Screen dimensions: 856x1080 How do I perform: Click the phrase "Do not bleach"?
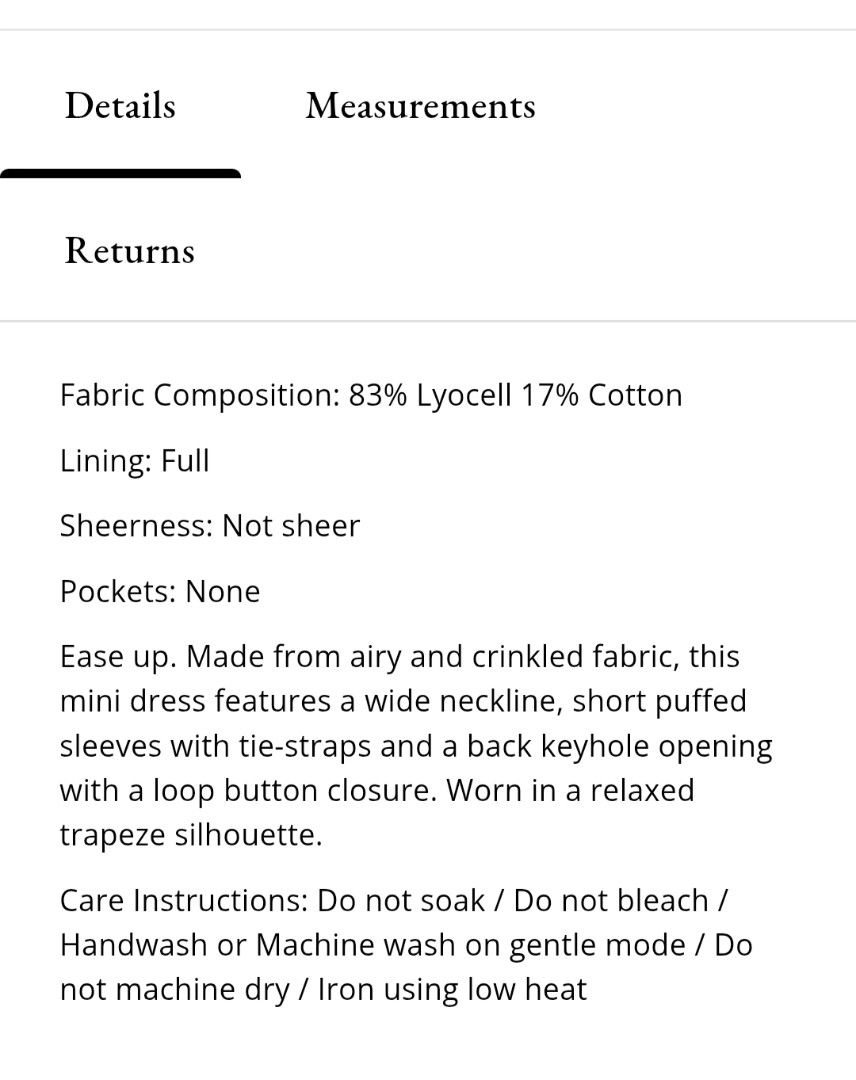pos(612,900)
